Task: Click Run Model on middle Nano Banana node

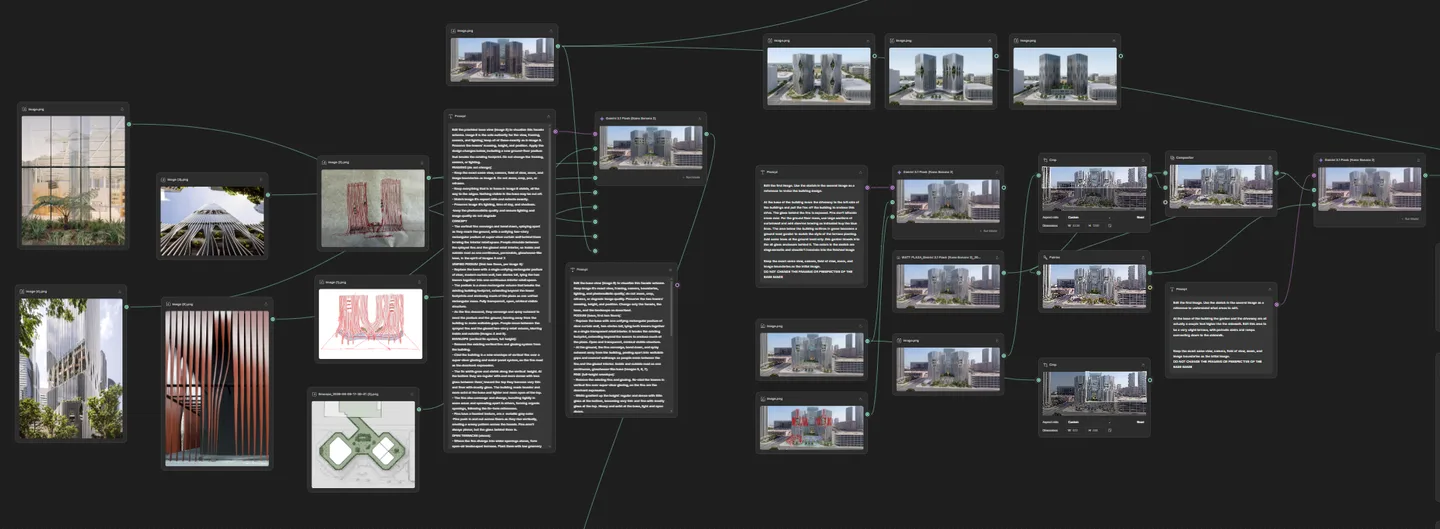Action: click(990, 231)
